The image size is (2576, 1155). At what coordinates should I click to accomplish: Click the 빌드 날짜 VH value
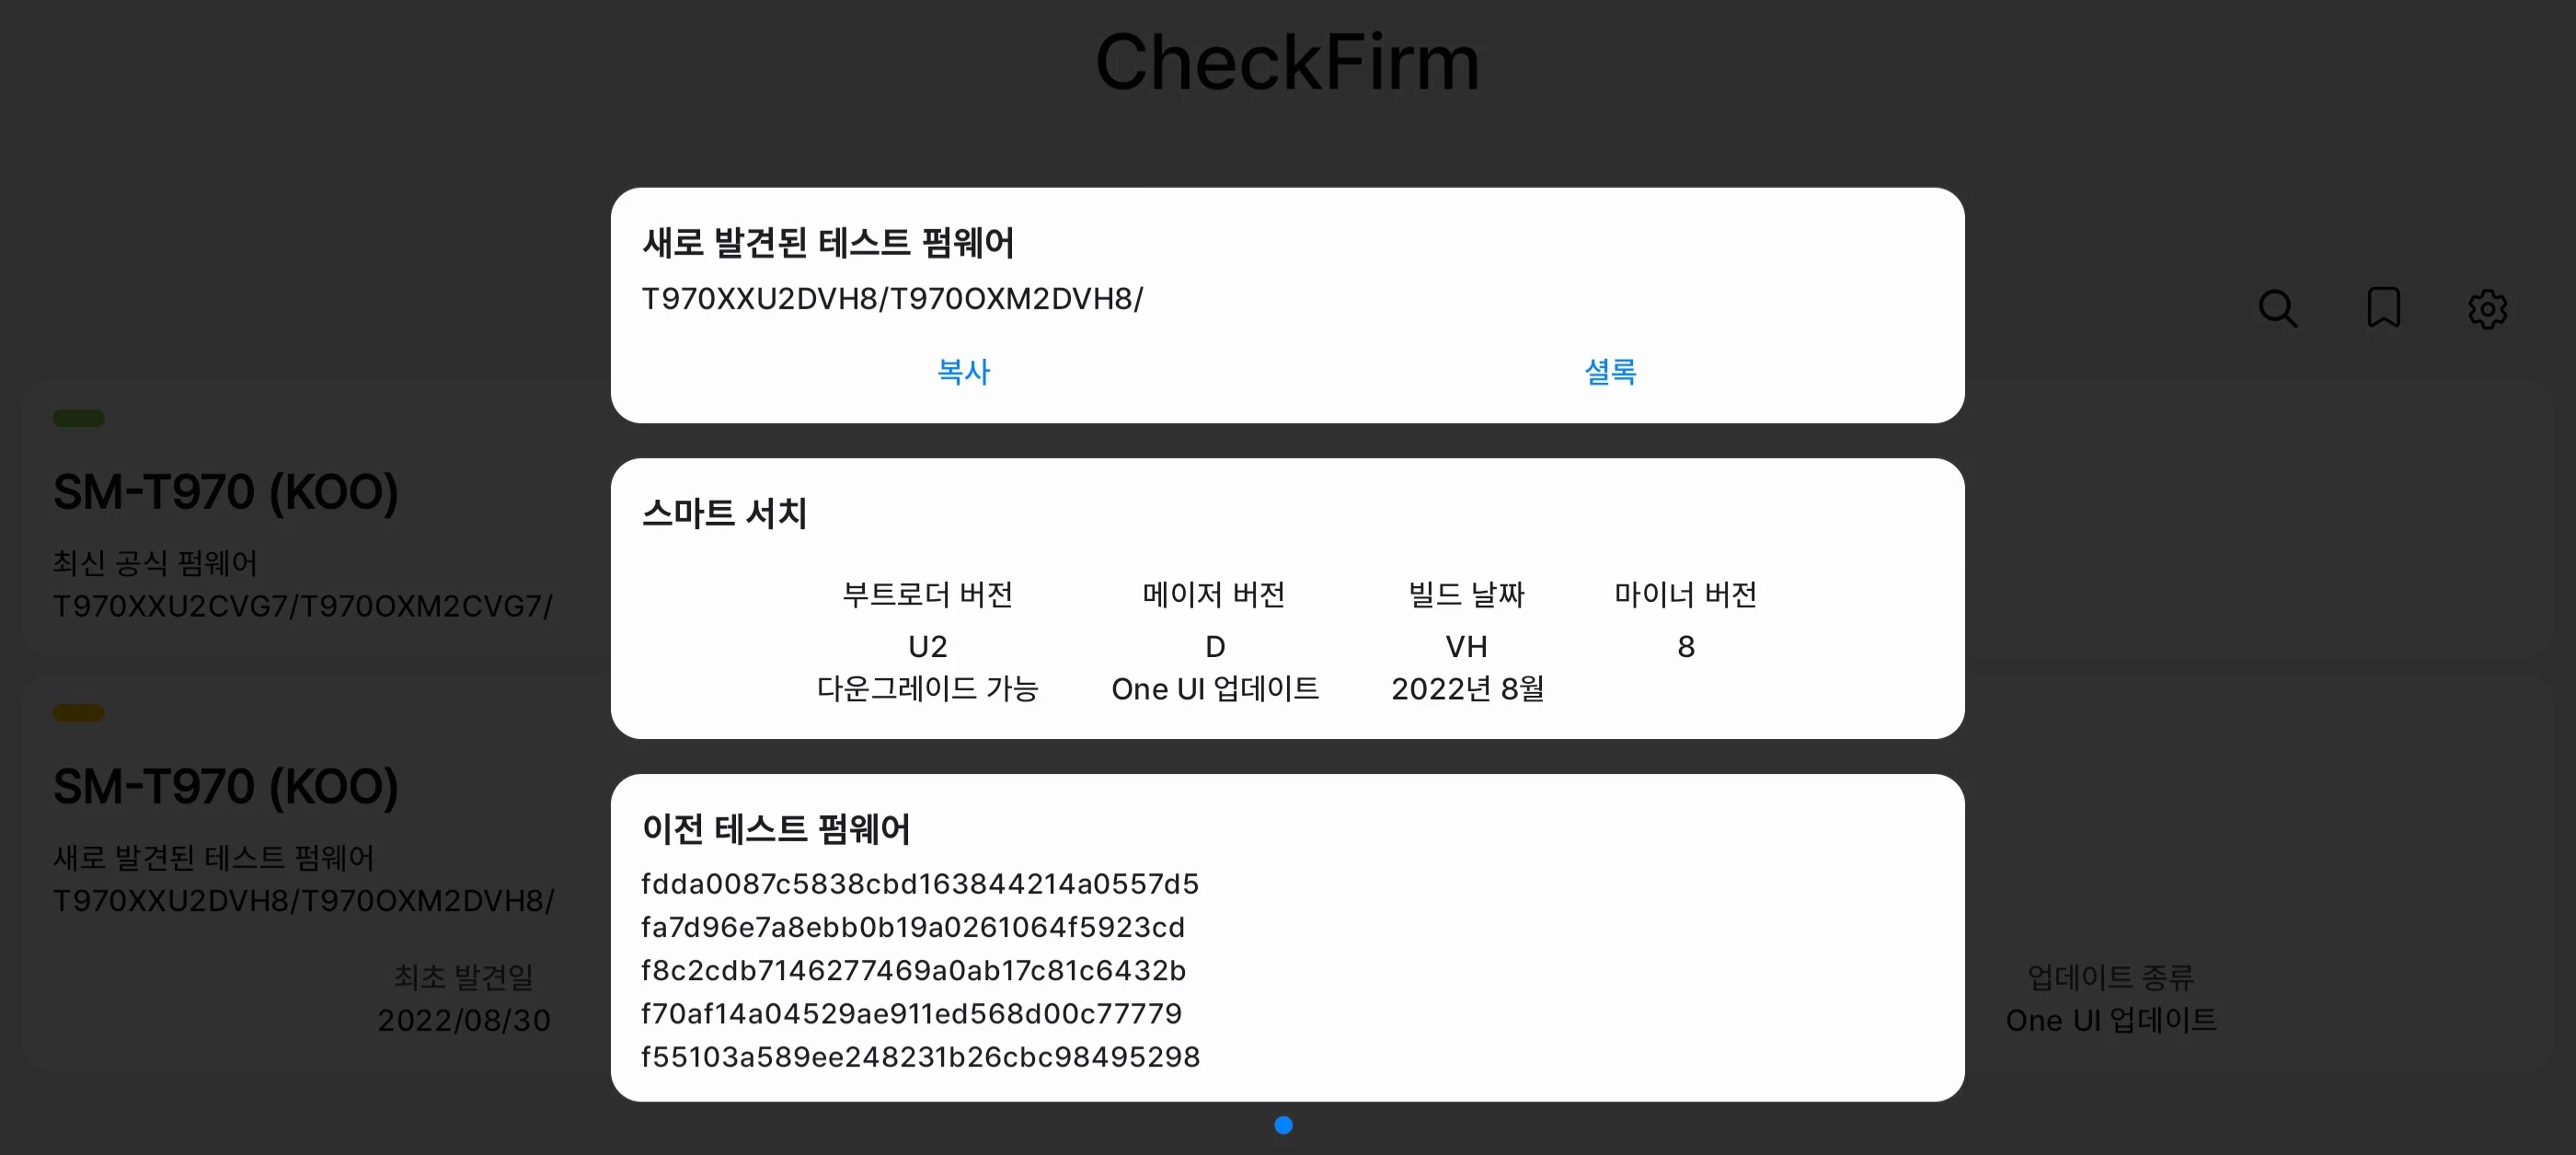click(1466, 647)
